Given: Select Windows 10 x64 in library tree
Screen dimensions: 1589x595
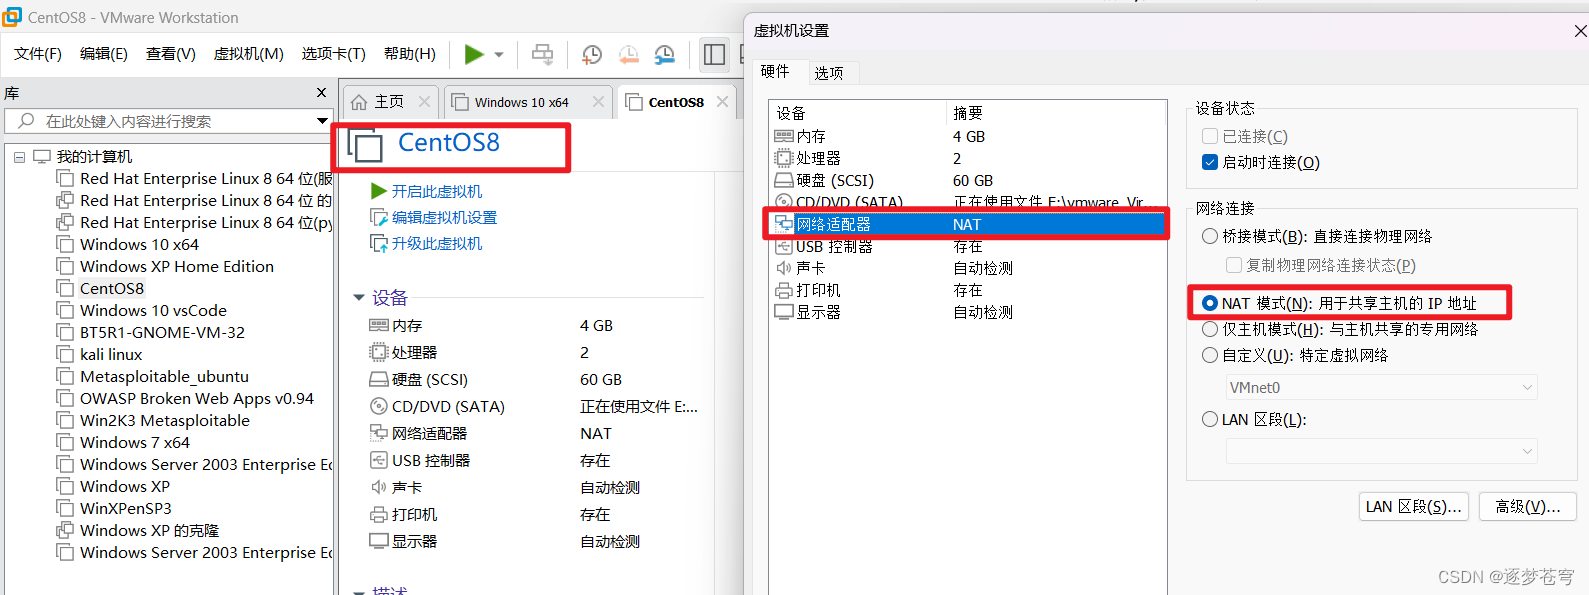Looking at the screenshot, I should pyautogui.click(x=139, y=244).
